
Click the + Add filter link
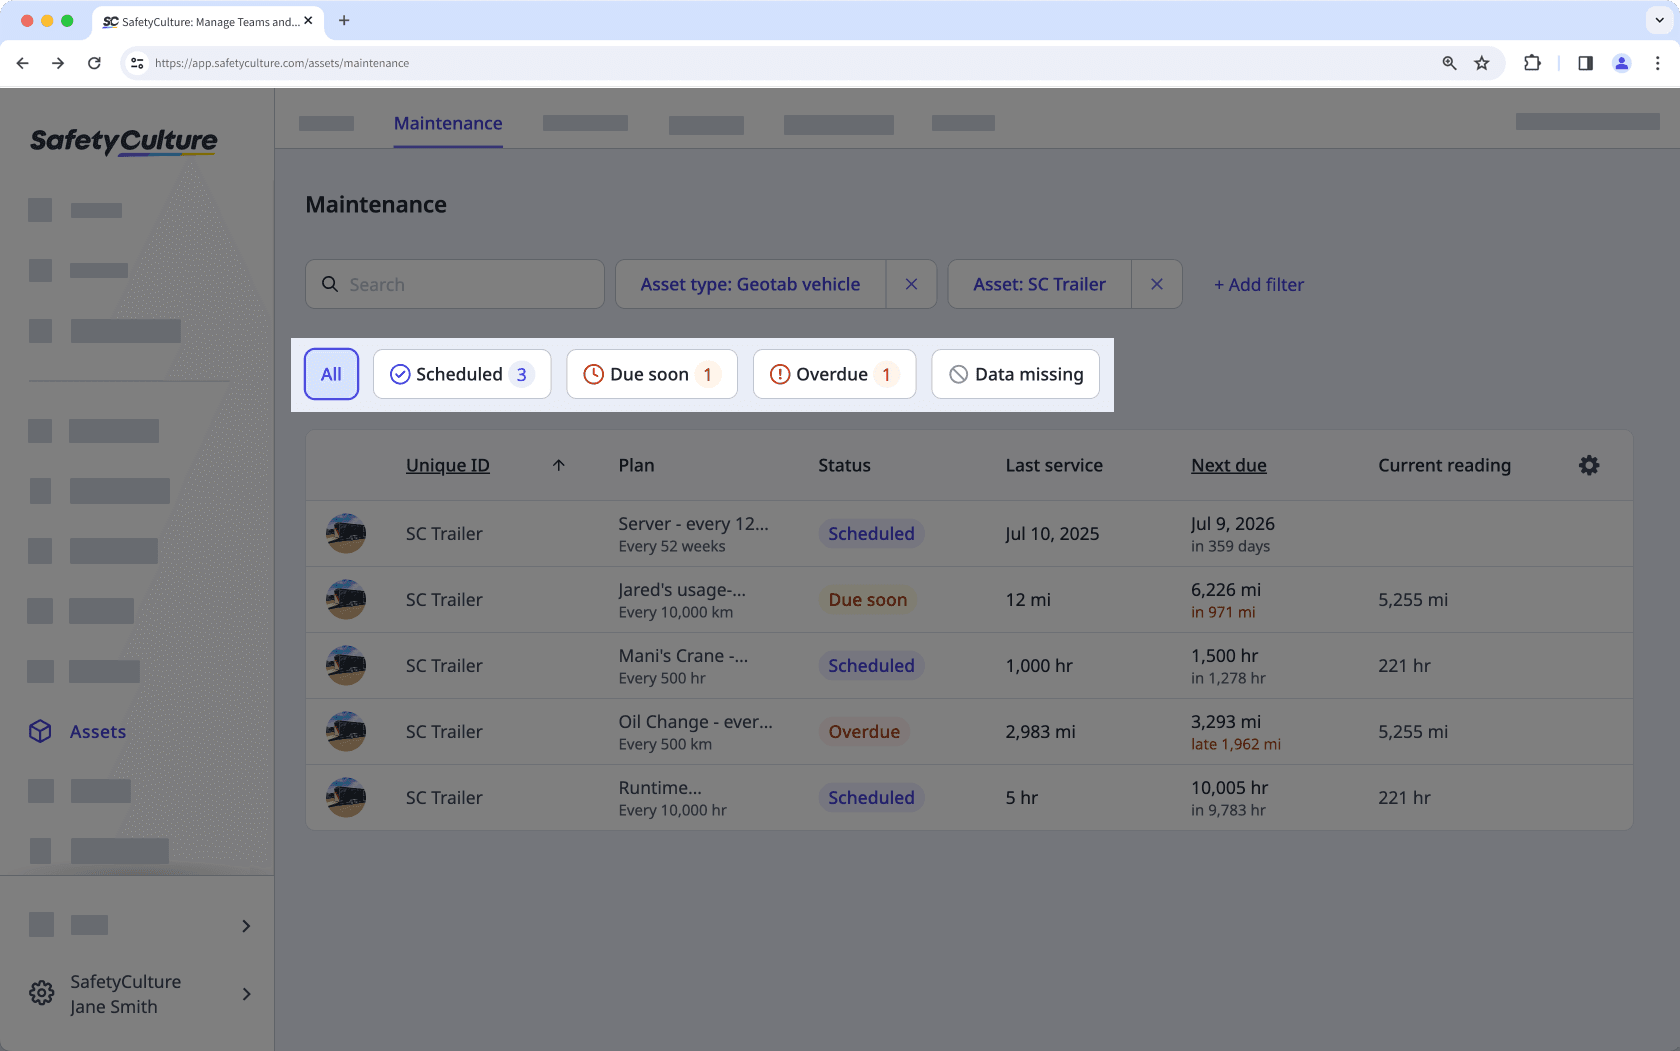click(1258, 284)
